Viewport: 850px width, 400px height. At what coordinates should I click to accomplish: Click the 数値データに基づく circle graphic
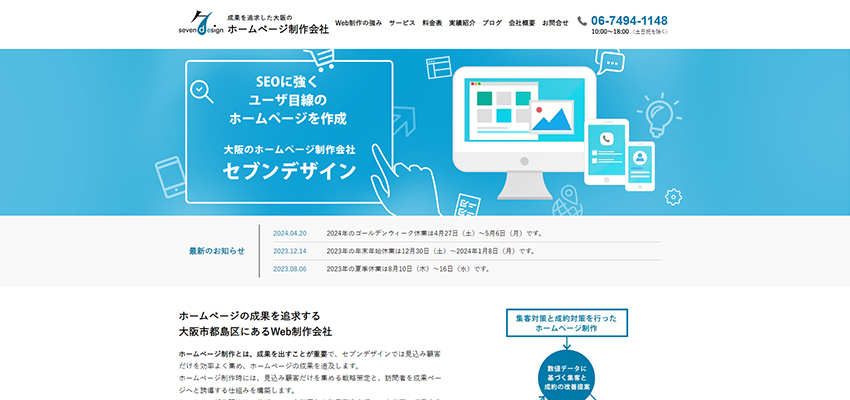pyautogui.click(x=566, y=376)
